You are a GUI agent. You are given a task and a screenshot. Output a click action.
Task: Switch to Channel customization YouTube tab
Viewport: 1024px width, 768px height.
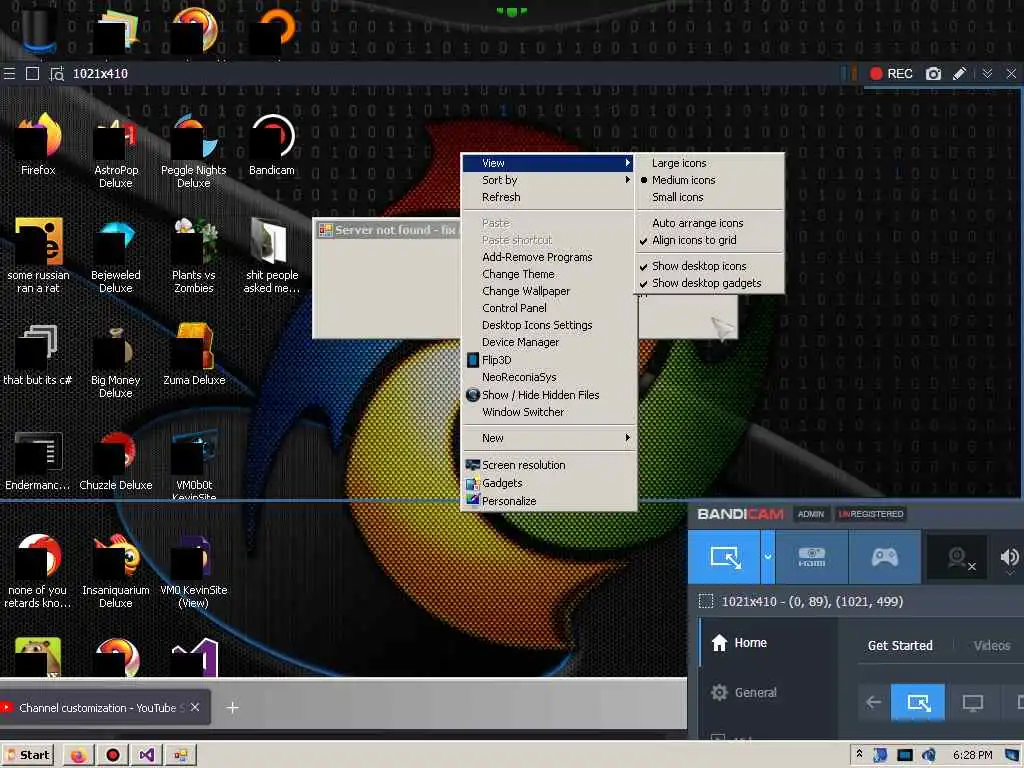[x=104, y=708]
